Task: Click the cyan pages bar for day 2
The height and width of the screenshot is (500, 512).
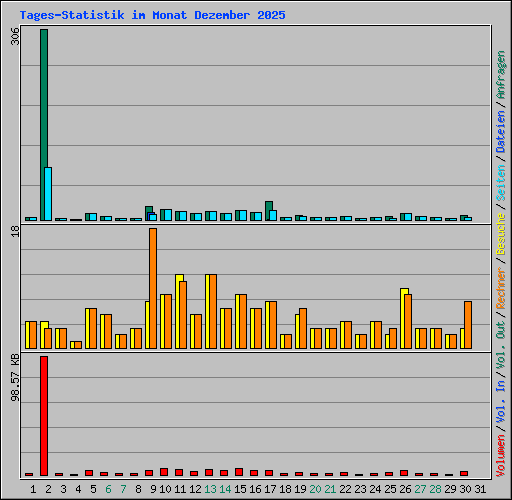Action: pyautogui.click(x=48, y=194)
